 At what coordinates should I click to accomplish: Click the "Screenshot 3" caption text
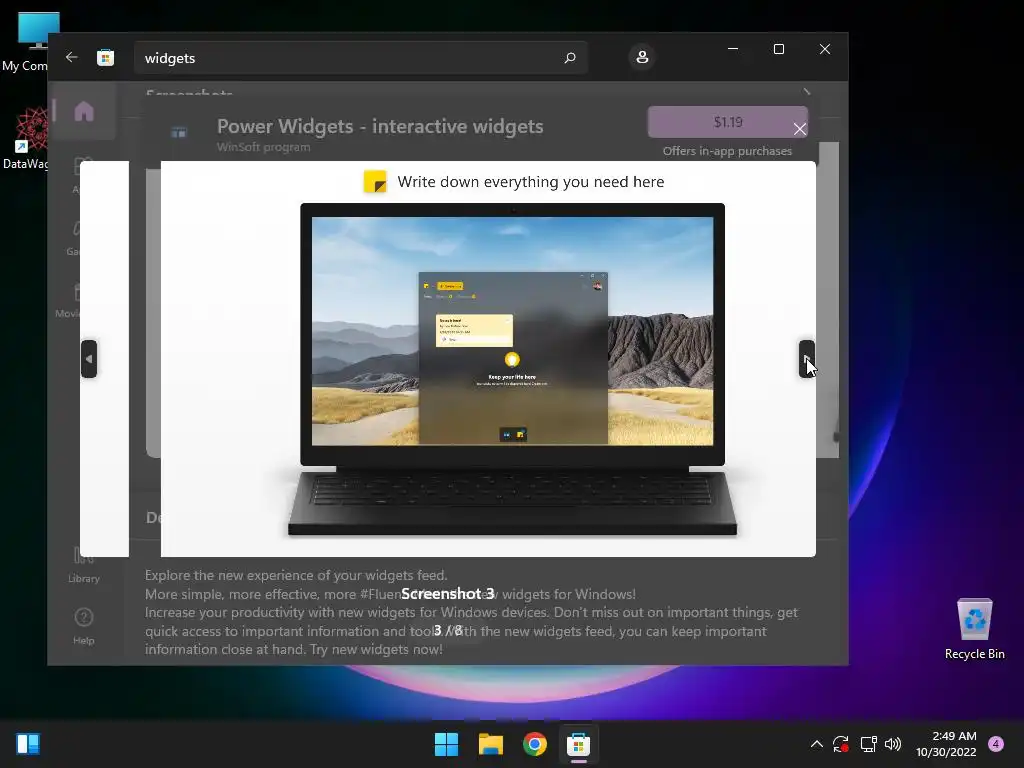[x=448, y=594]
